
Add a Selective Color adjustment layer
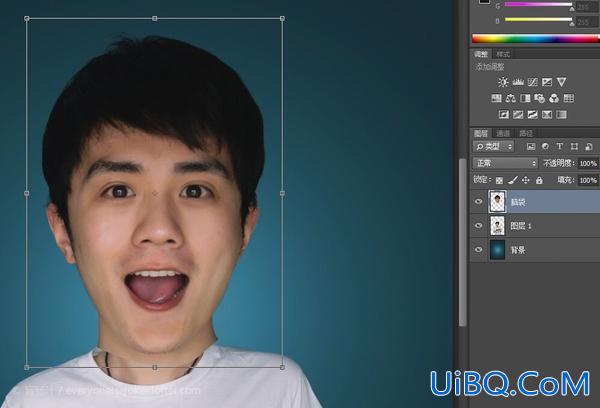(x=547, y=114)
